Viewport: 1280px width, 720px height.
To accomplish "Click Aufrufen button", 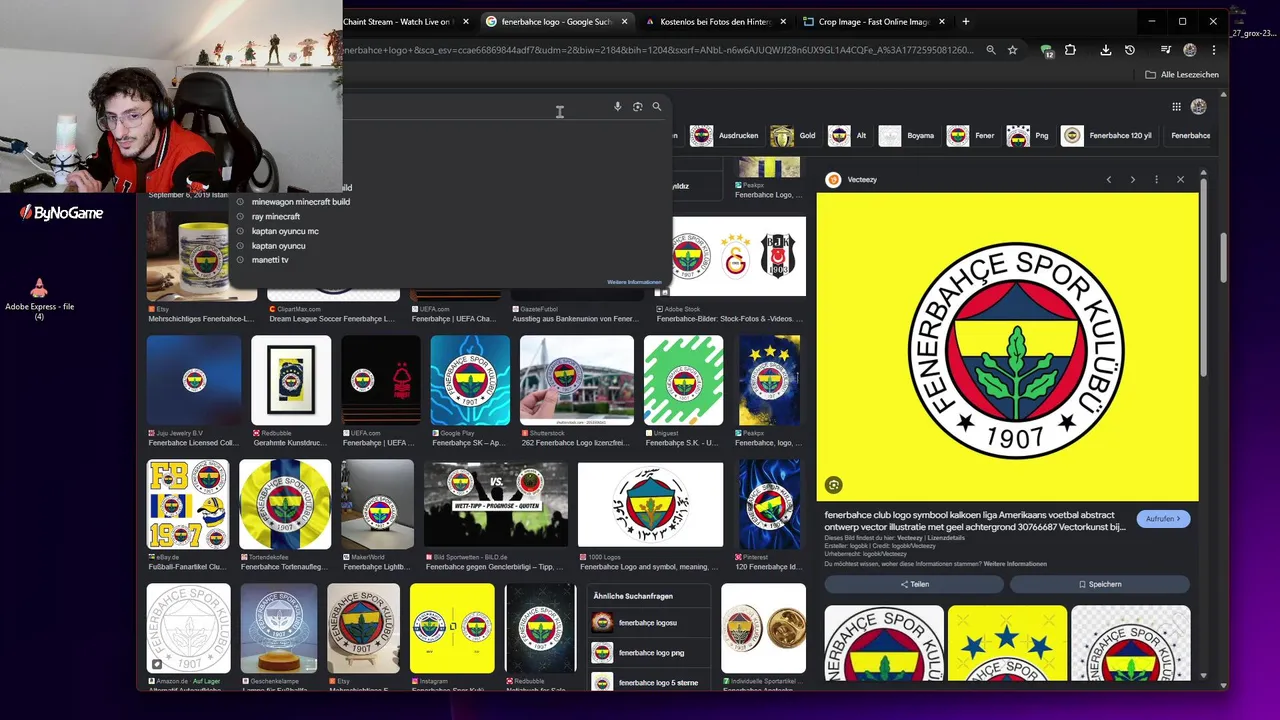I will tap(1163, 519).
